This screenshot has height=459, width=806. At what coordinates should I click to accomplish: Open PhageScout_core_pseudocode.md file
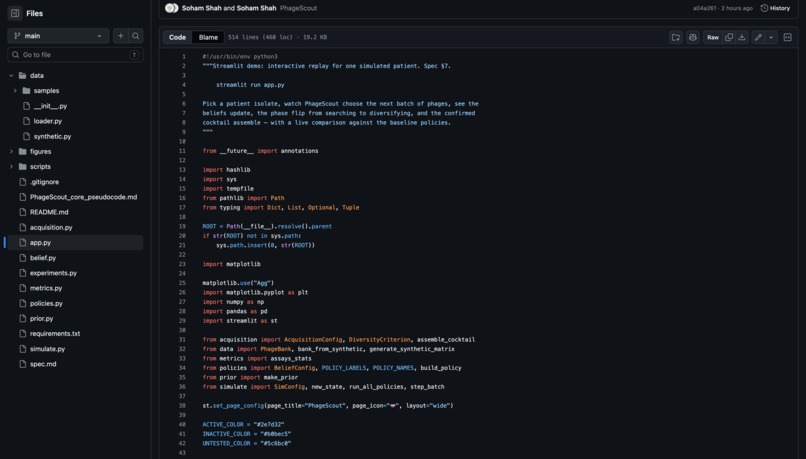click(x=83, y=197)
